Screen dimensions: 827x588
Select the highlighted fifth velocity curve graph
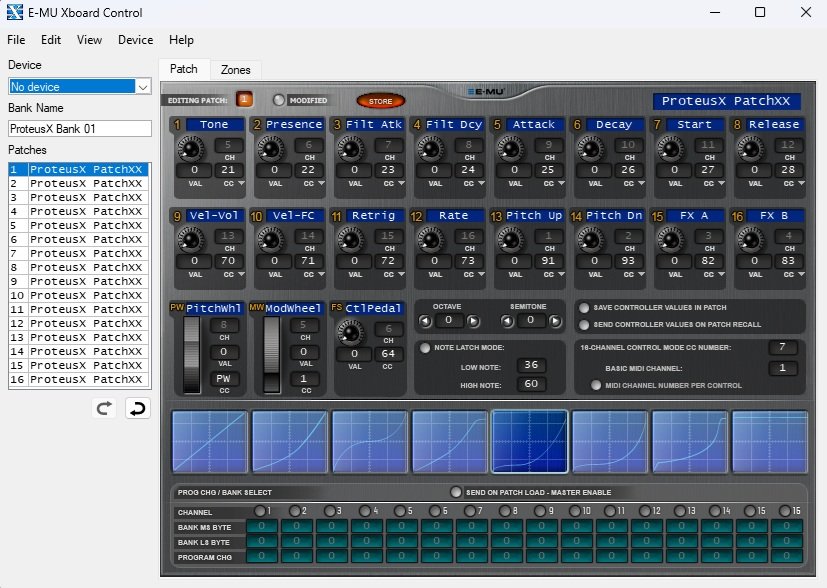pyautogui.click(x=529, y=439)
